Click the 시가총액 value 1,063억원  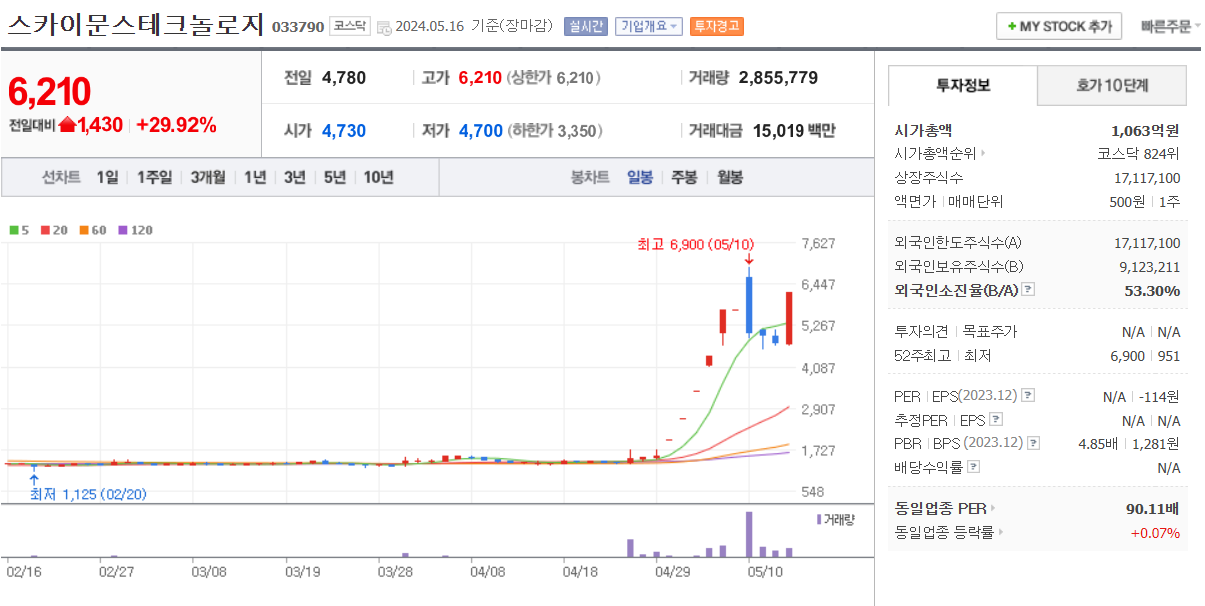(1145, 130)
